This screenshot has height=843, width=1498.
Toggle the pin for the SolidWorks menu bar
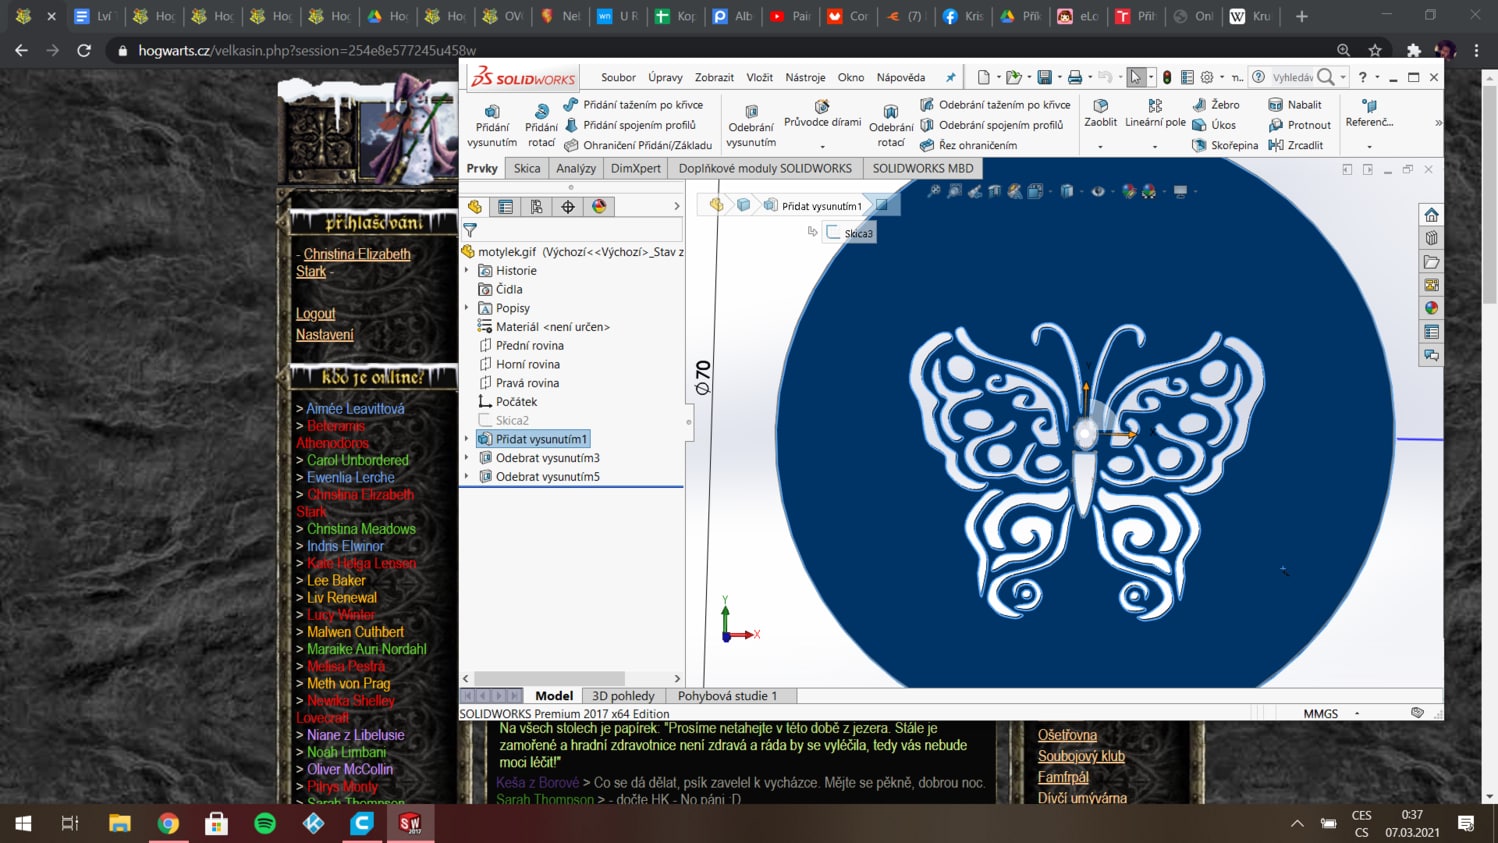tap(950, 77)
